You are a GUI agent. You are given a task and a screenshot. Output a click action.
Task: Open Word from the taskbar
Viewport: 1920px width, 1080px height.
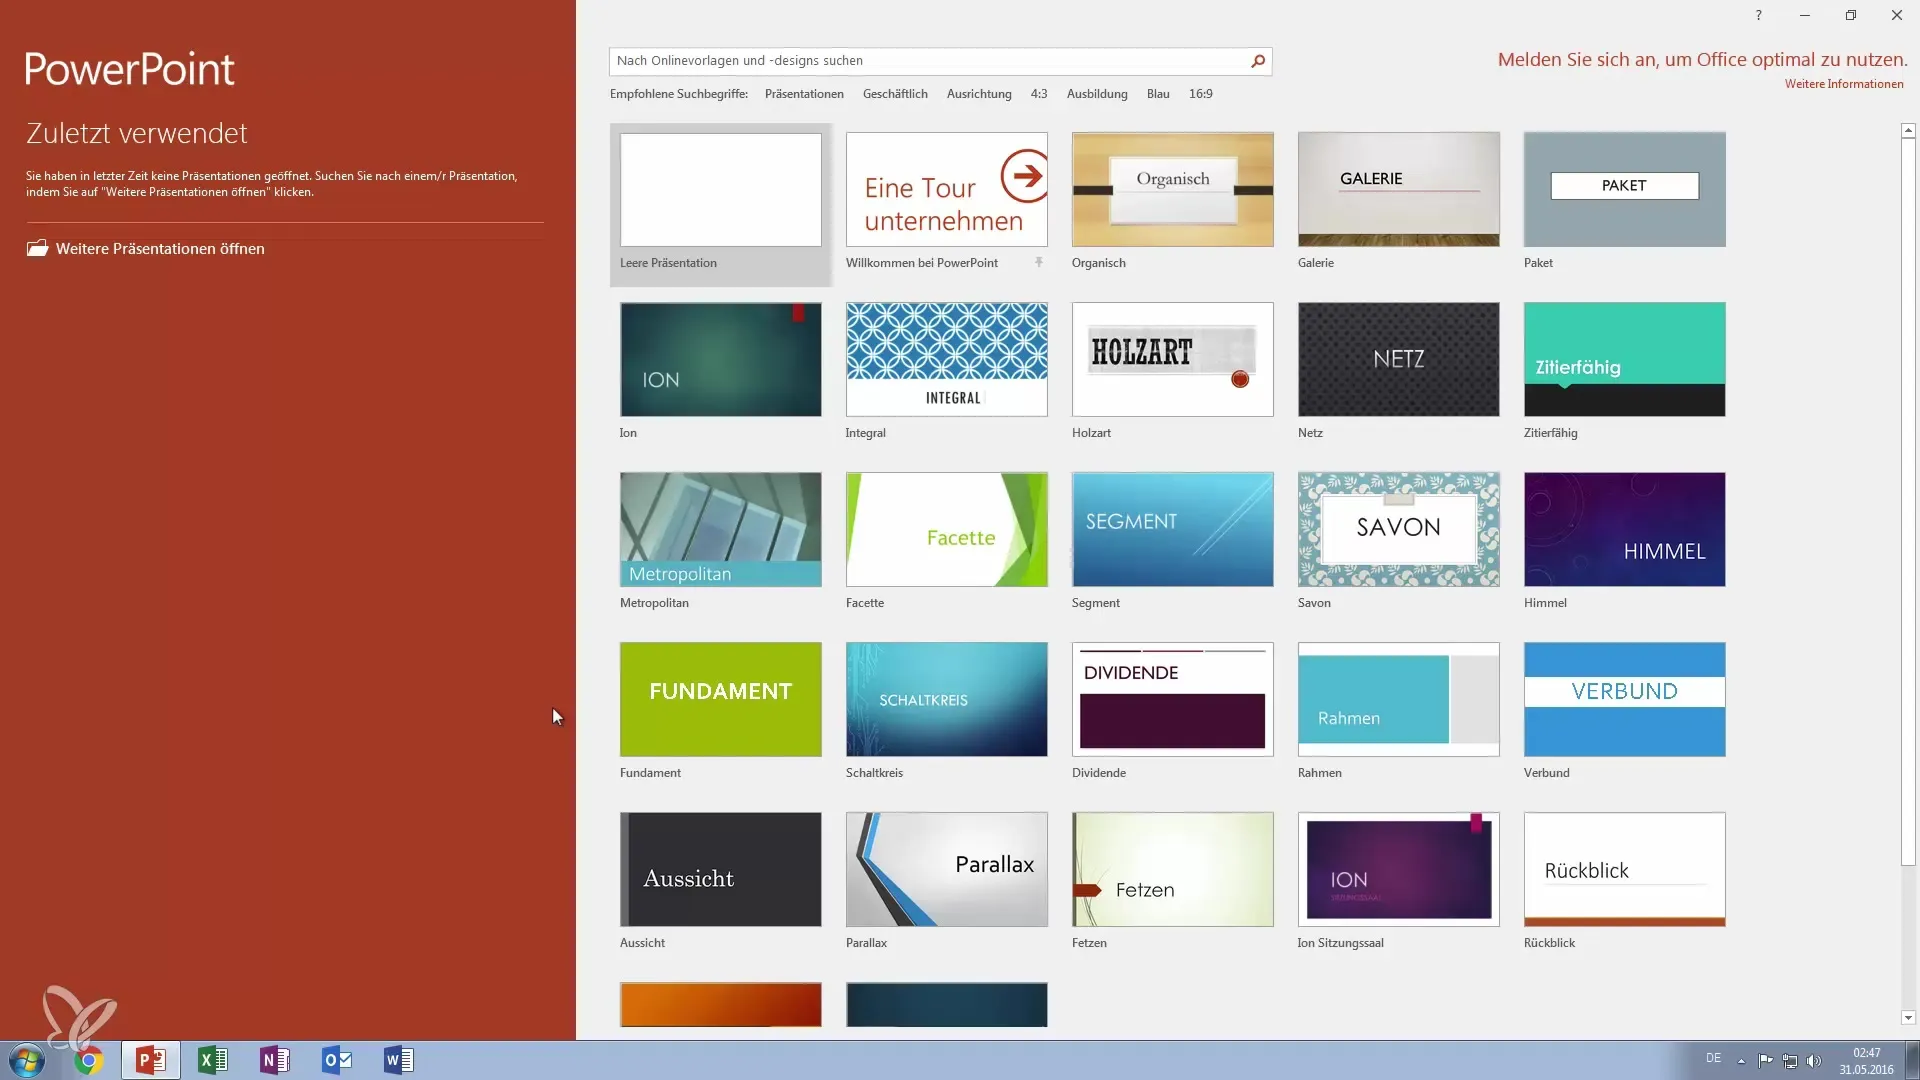(x=398, y=1060)
